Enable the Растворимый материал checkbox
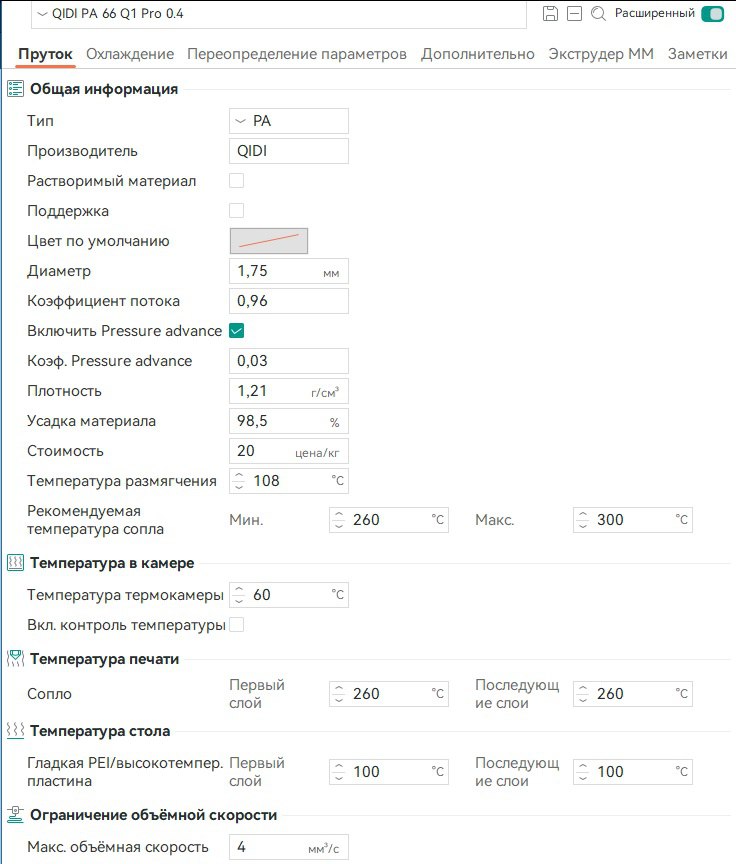The height and width of the screenshot is (864, 736). pos(237,181)
